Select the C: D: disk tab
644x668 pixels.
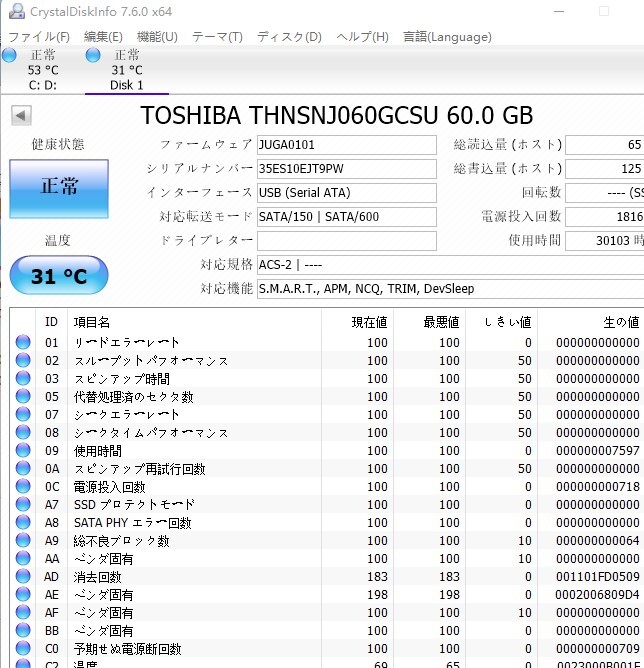point(43,70)
